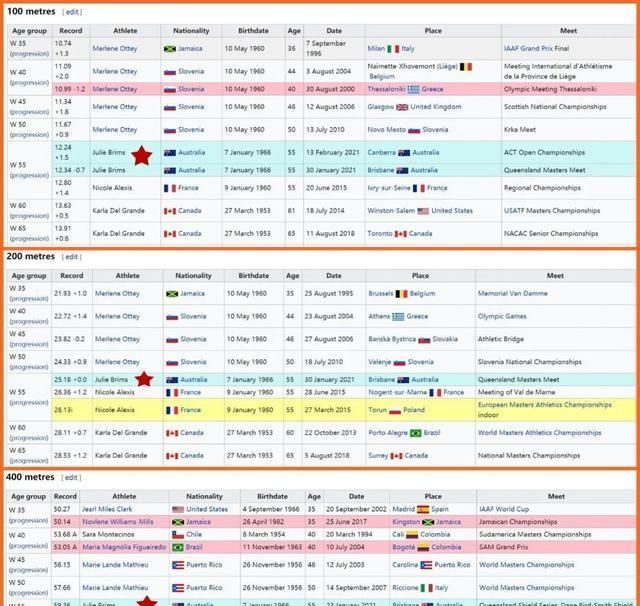
Task: Open the Olympic Games meet link
Action: pos(502,316)
